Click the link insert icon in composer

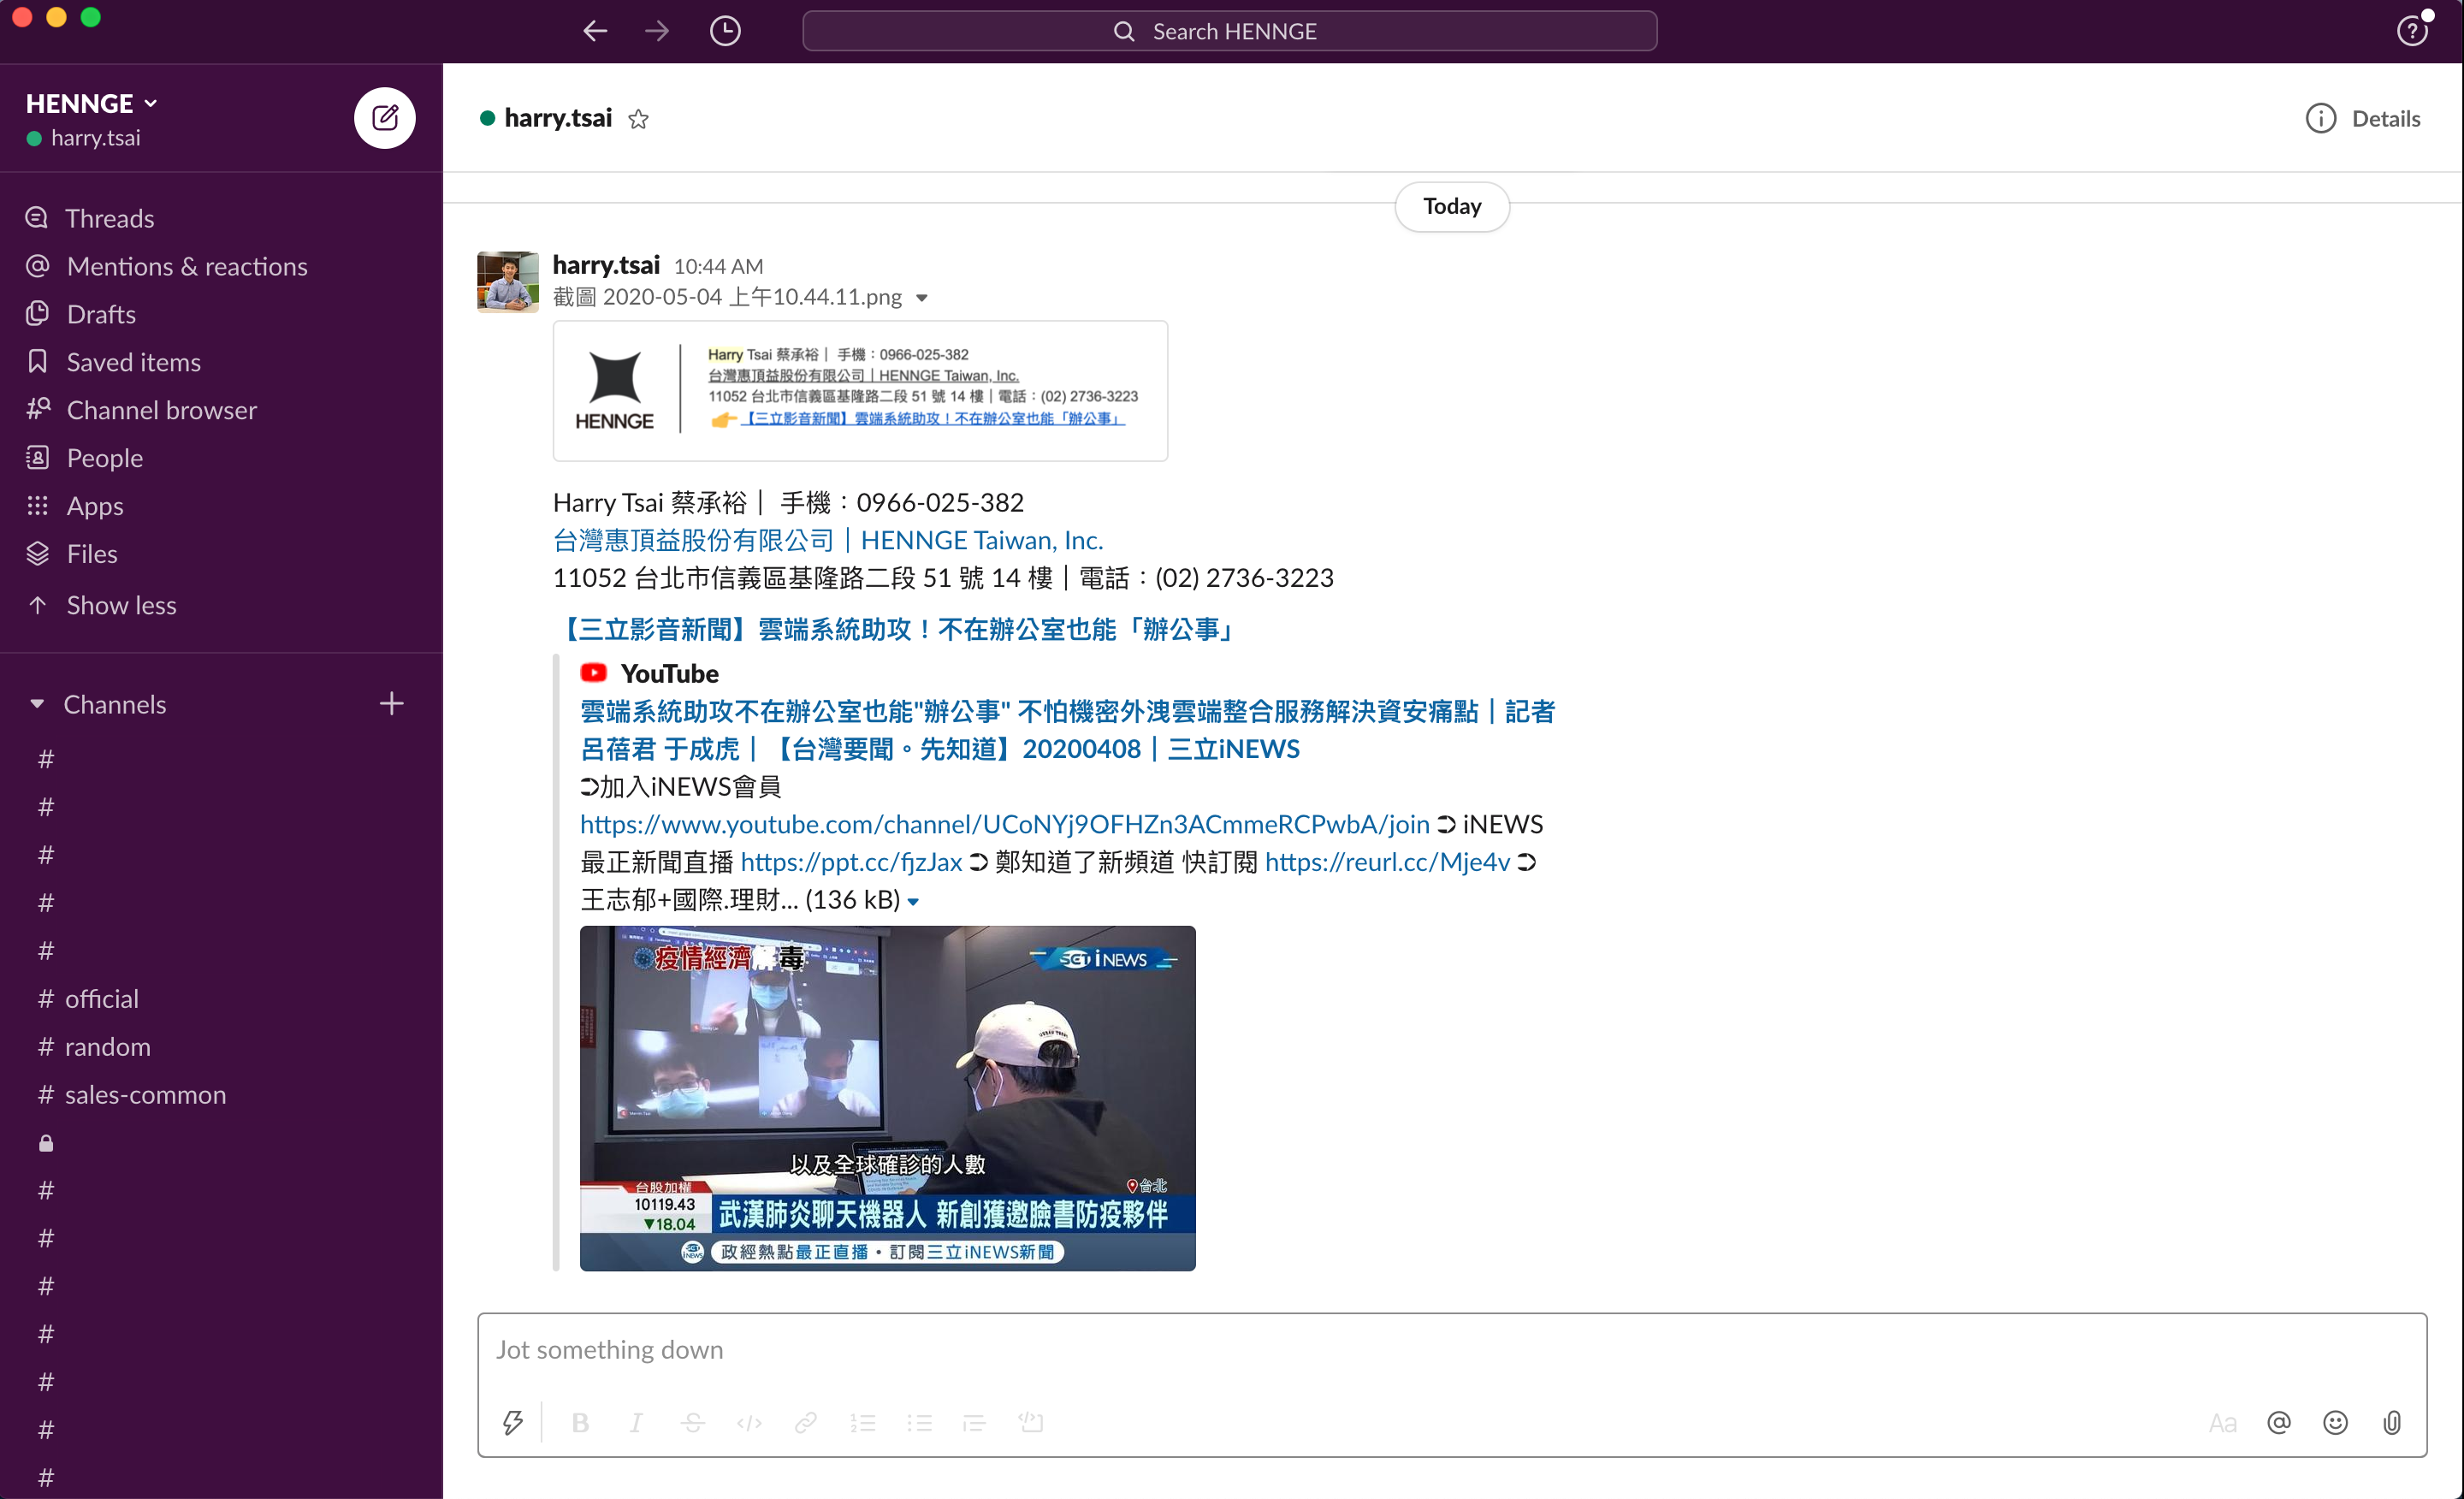click(804, 1424)
